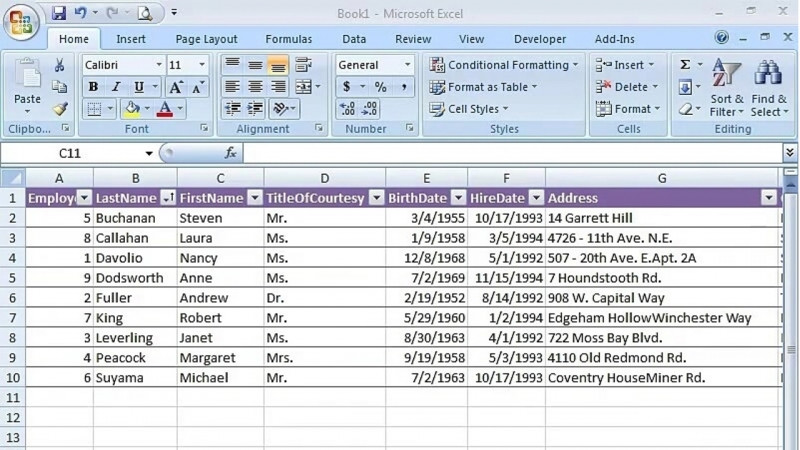Click the Conditional Formatting button

pos(505,65)
